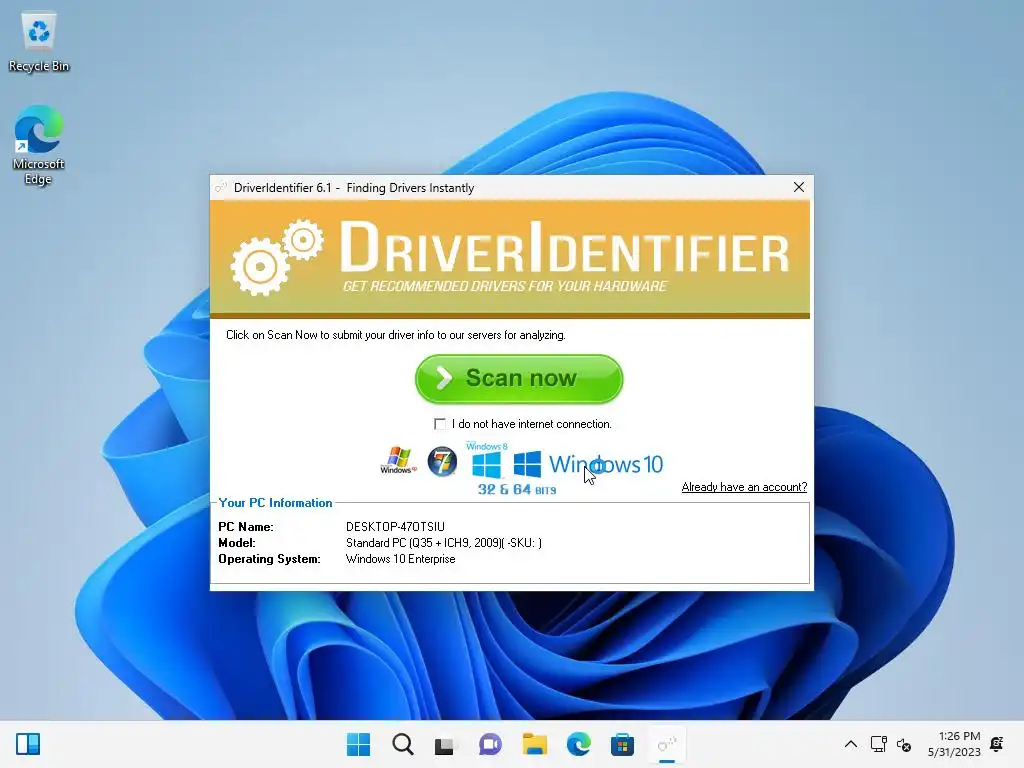This screenshot has height=768, width=1024.
Task: Open the Widgets panel on the taskbar
Action: (x=28, y=744)
